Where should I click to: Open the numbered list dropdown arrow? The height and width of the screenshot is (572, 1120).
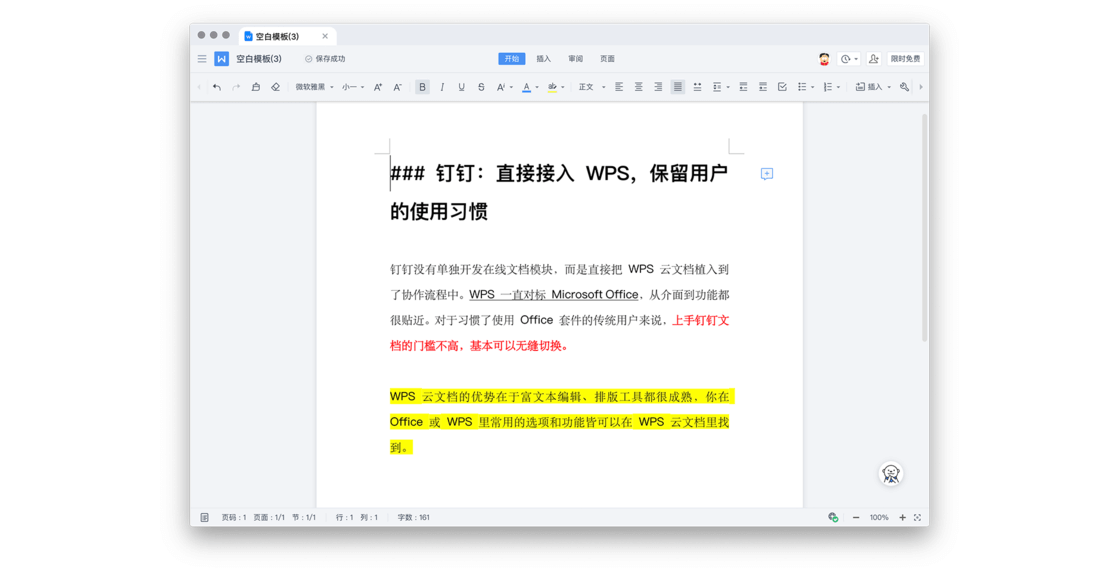click(x=839, y=87)
